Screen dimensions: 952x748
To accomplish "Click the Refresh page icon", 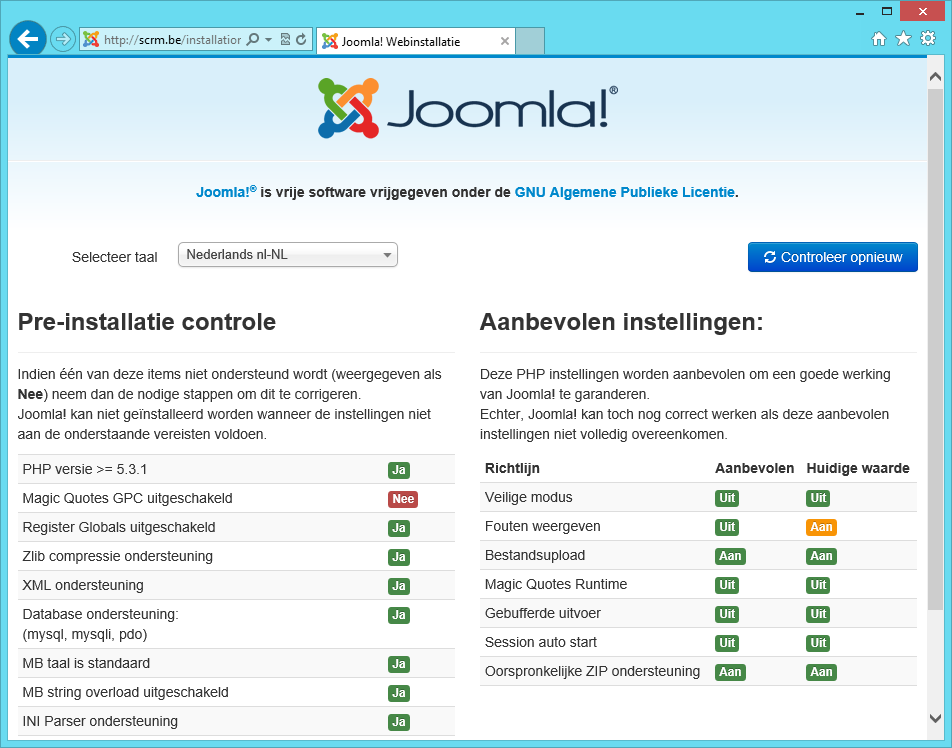I will pyautogui.click(x=300, y=40).
